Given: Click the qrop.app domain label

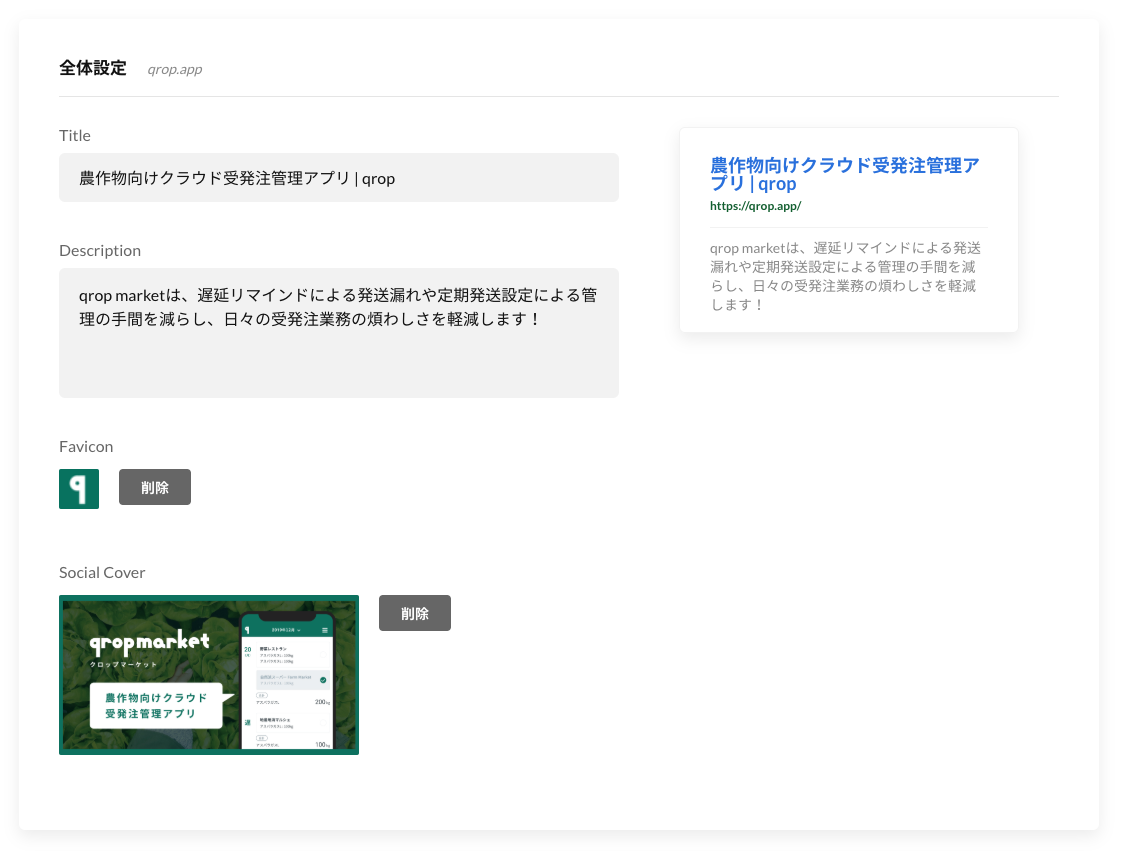Looking at the screenshot, I should point(174,69).
